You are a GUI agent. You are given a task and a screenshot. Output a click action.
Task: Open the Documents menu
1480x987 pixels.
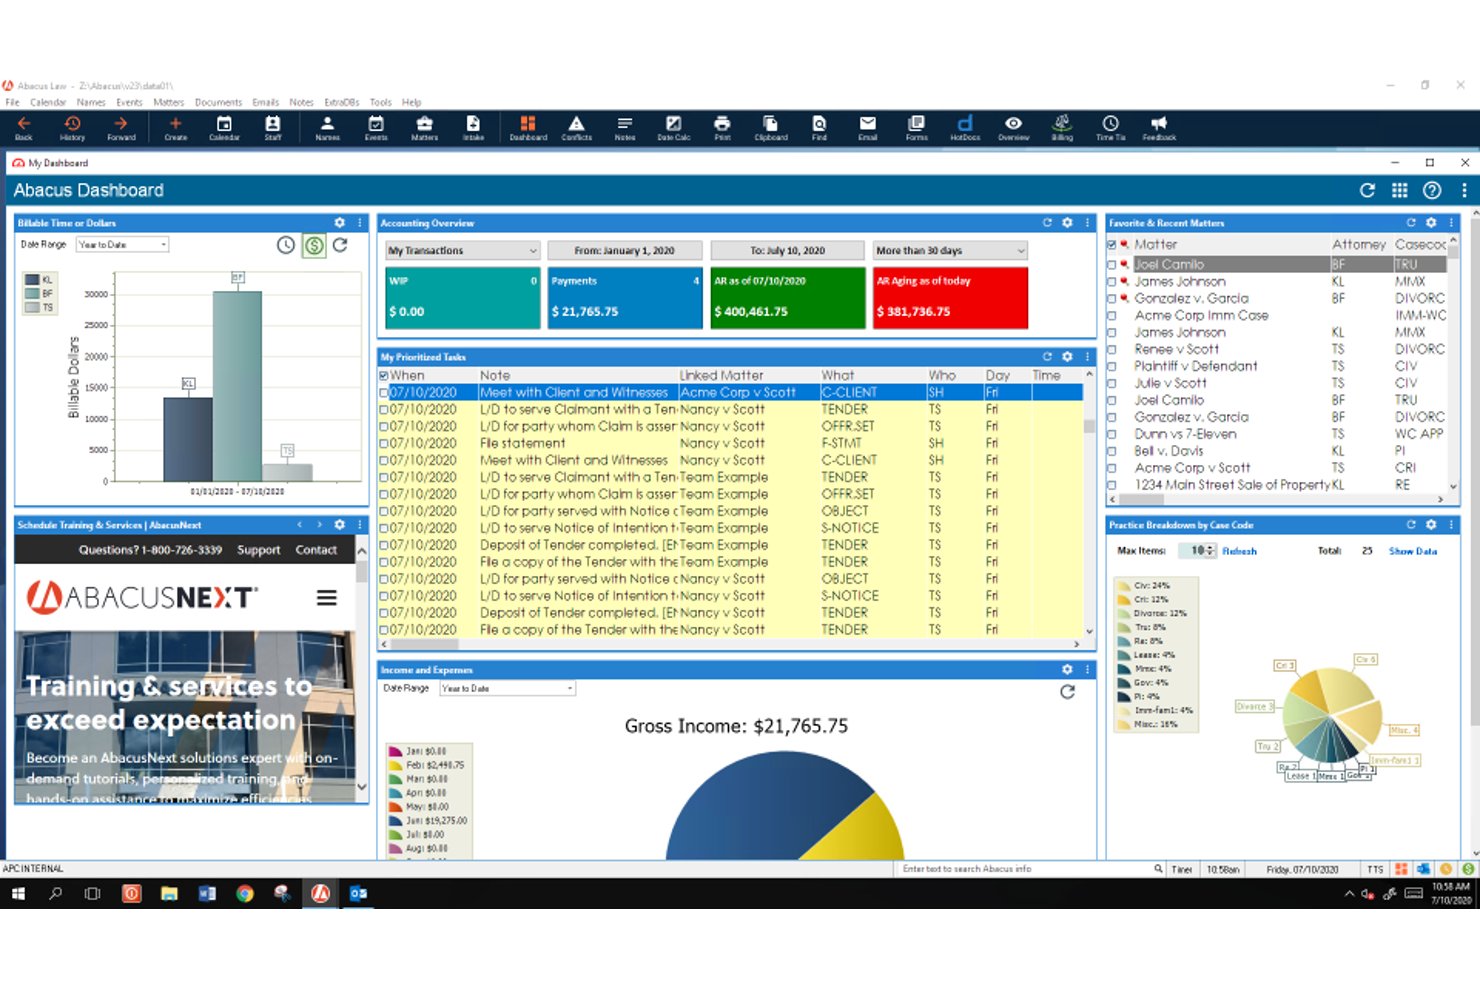[218, 102]
